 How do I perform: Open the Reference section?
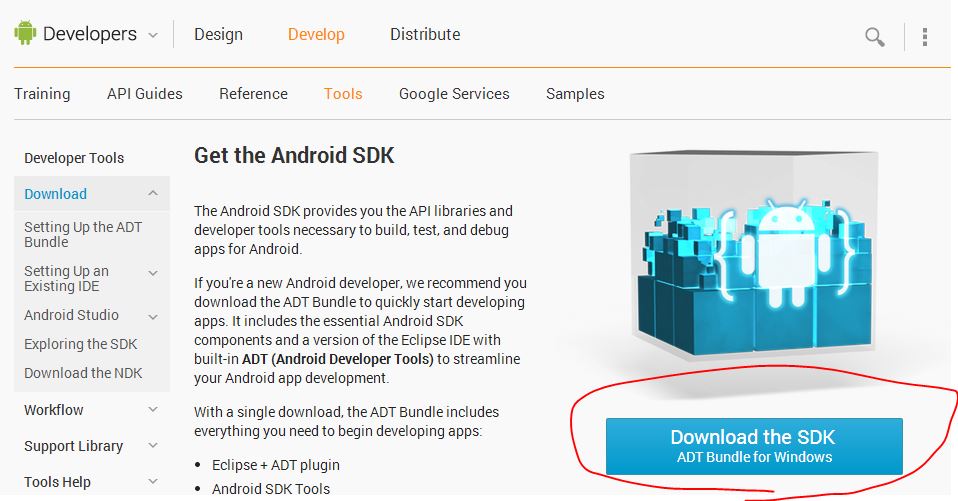254,93
